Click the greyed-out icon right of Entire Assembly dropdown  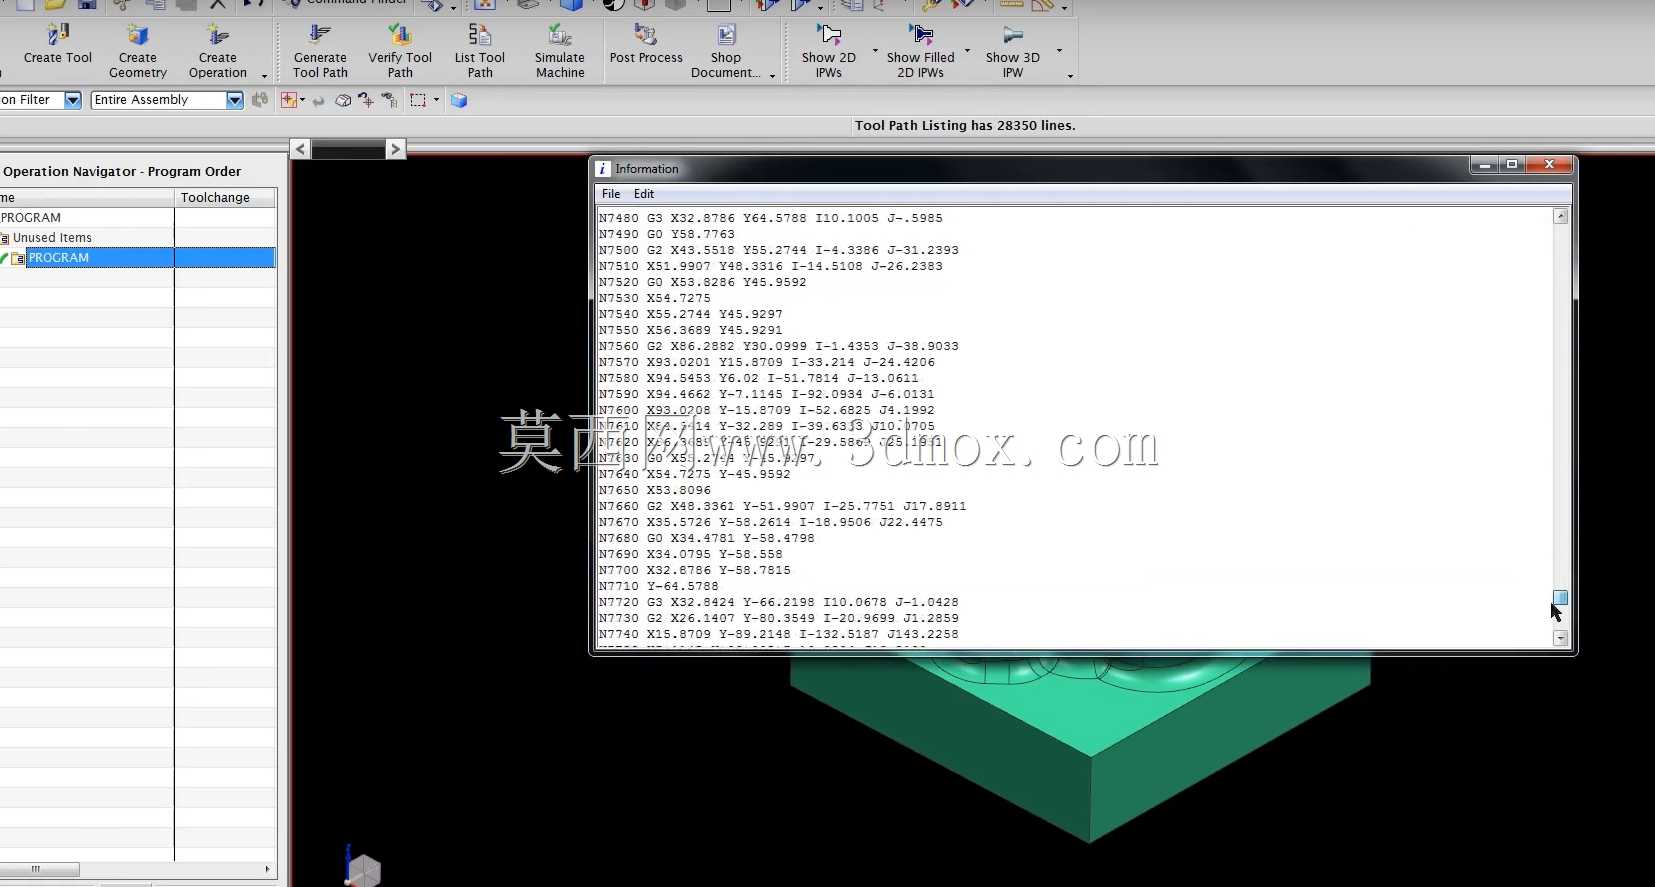click(260, 100)
